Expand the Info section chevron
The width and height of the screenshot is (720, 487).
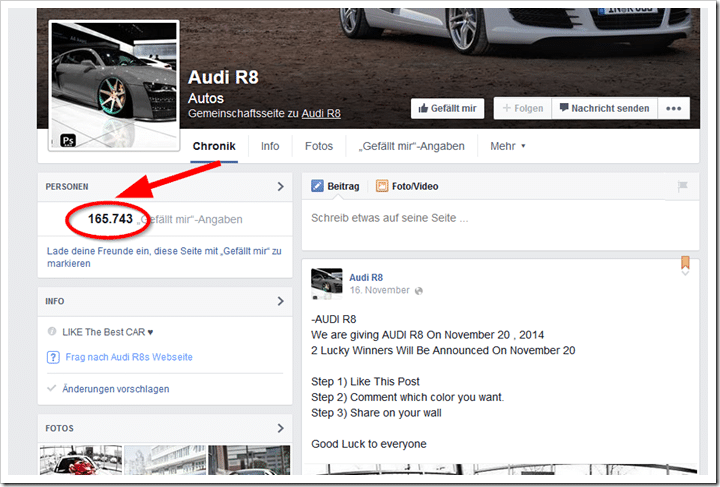(281, 301)
